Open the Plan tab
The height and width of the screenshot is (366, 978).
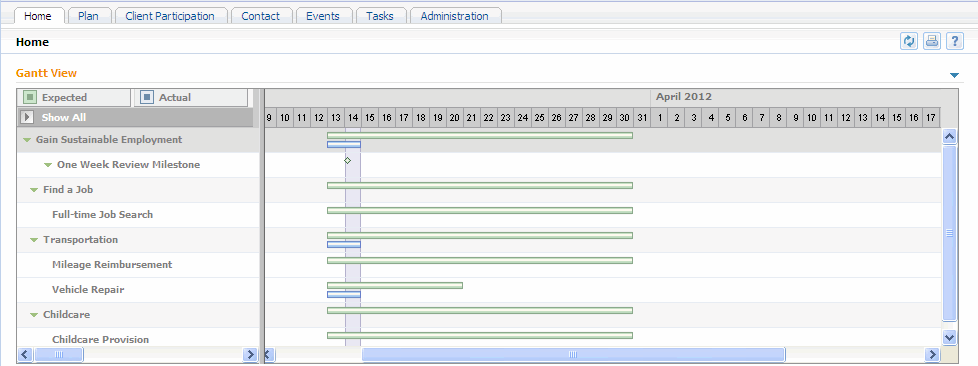click(88, 16)
